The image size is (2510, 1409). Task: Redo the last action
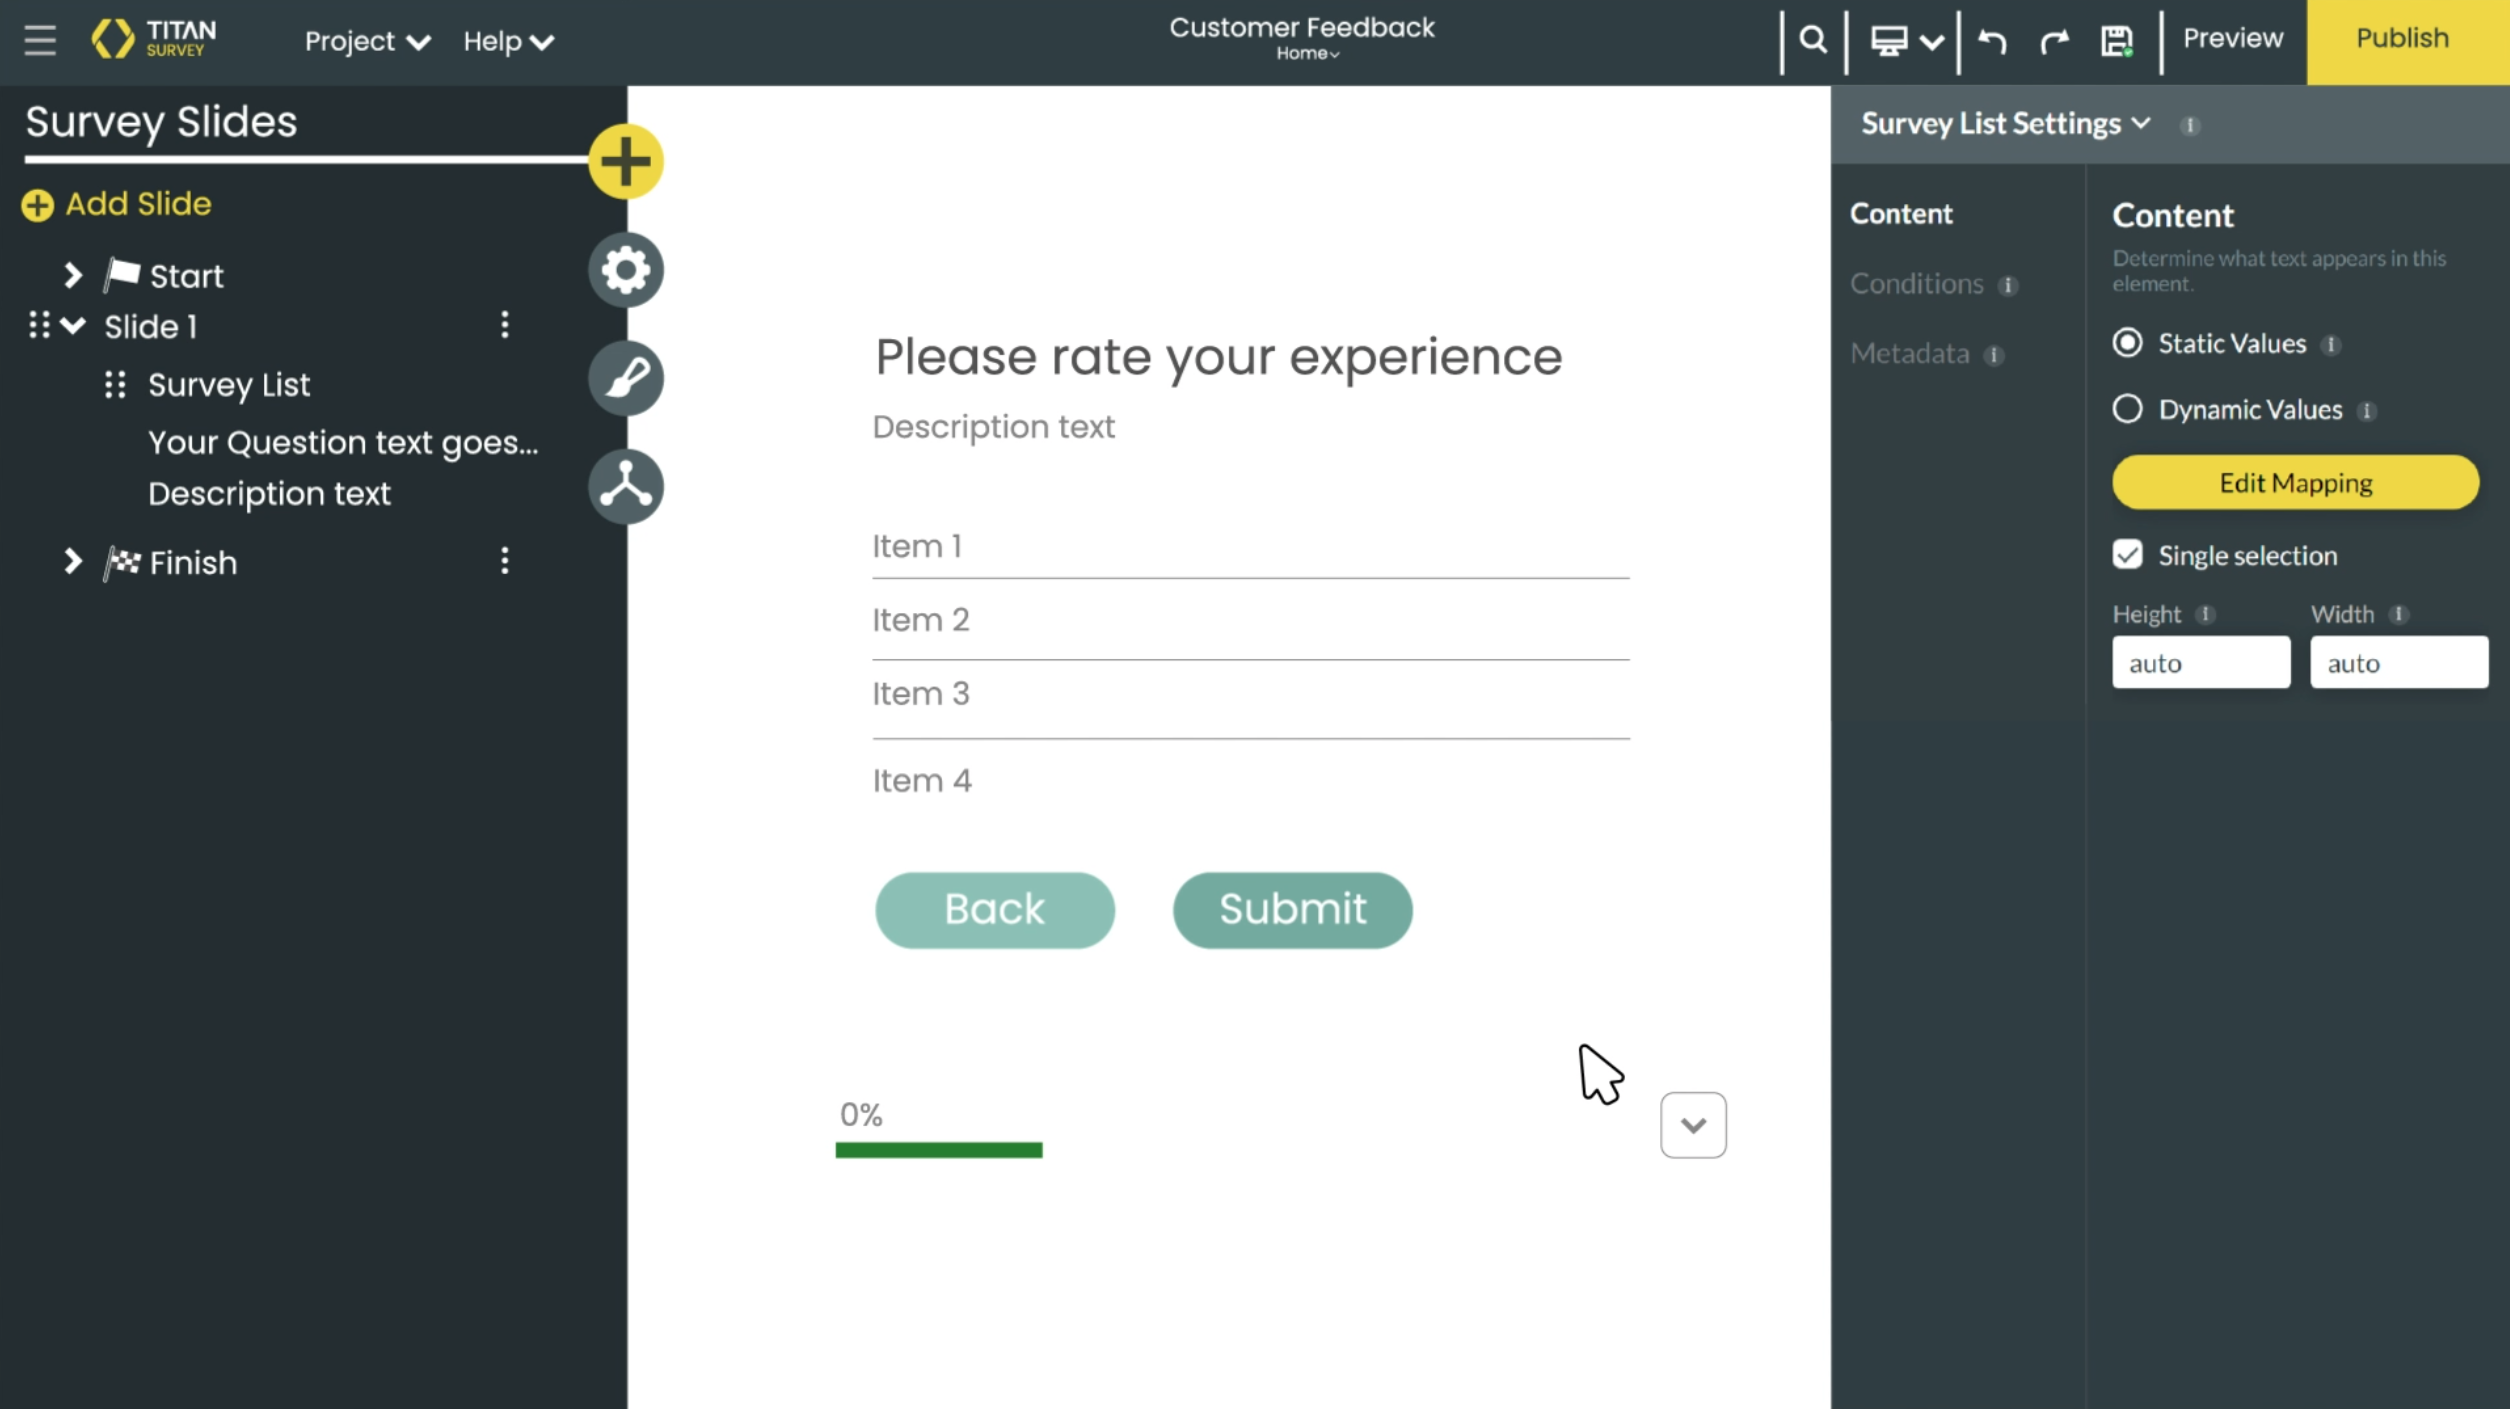pyautogui.click(x=2054, y=41)
